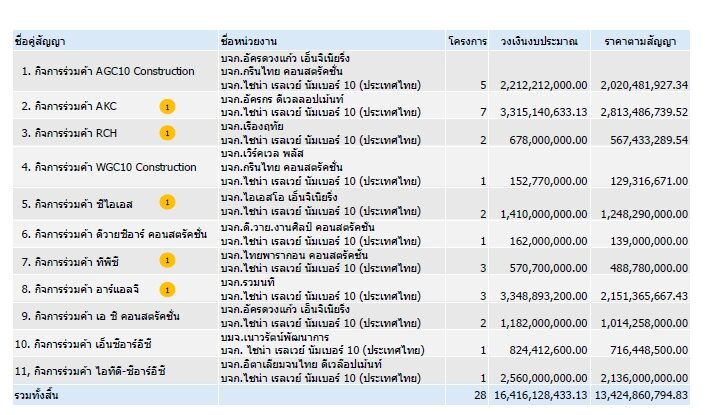Click the yellow 1 badge in RCH row
Screen dimensions: 710x415
click(167, 133)
